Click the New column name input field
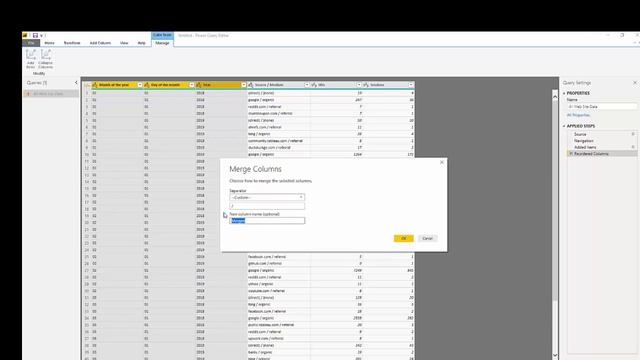This screenshot has height=360, width=640. 267,221
